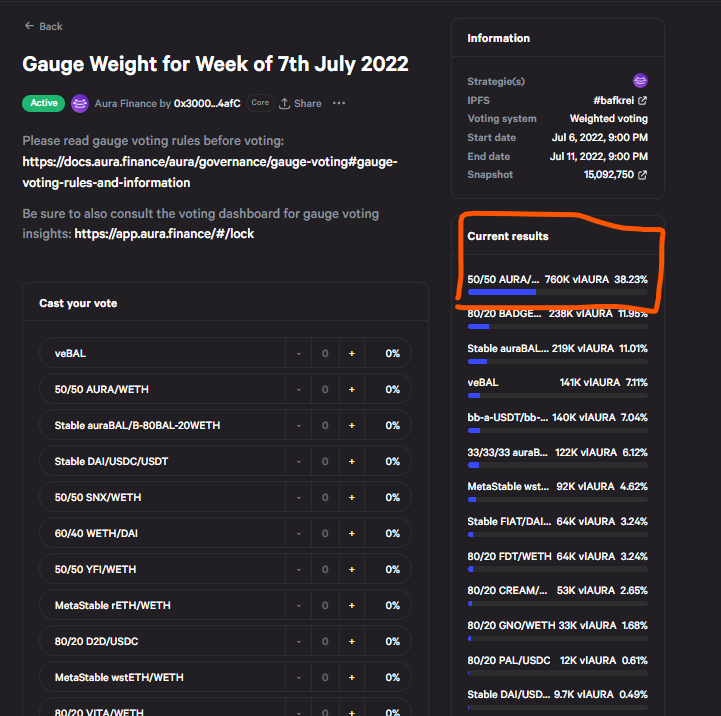Click 80/20 BADGE... result progress bar
Image resolution: width=721 pixels, height=716 pixels.
coord(557,326)
